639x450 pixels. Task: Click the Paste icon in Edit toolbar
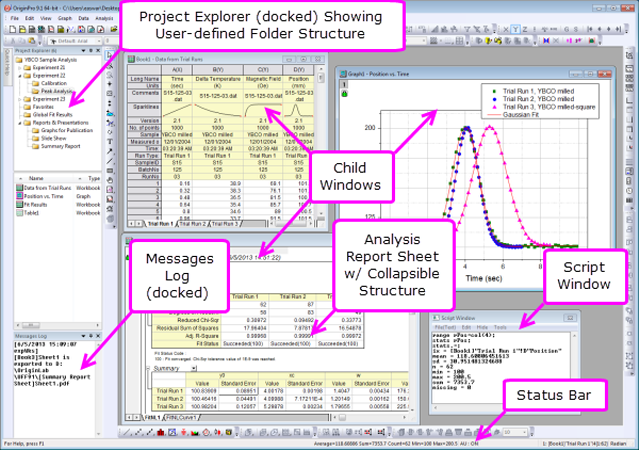[x=31, y=41]
